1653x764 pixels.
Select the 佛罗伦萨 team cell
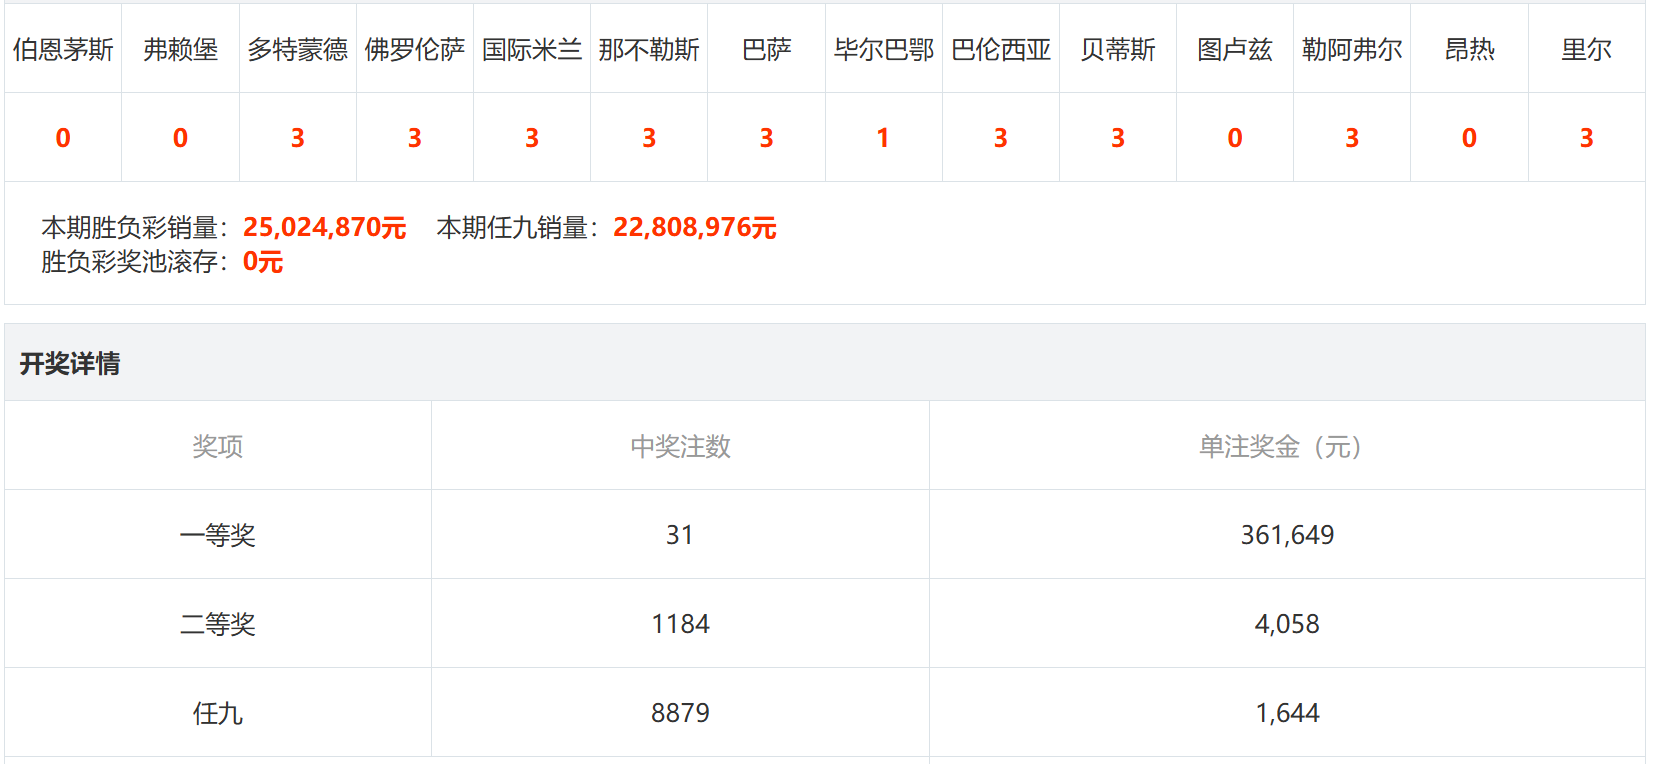(x=414, y=49)
